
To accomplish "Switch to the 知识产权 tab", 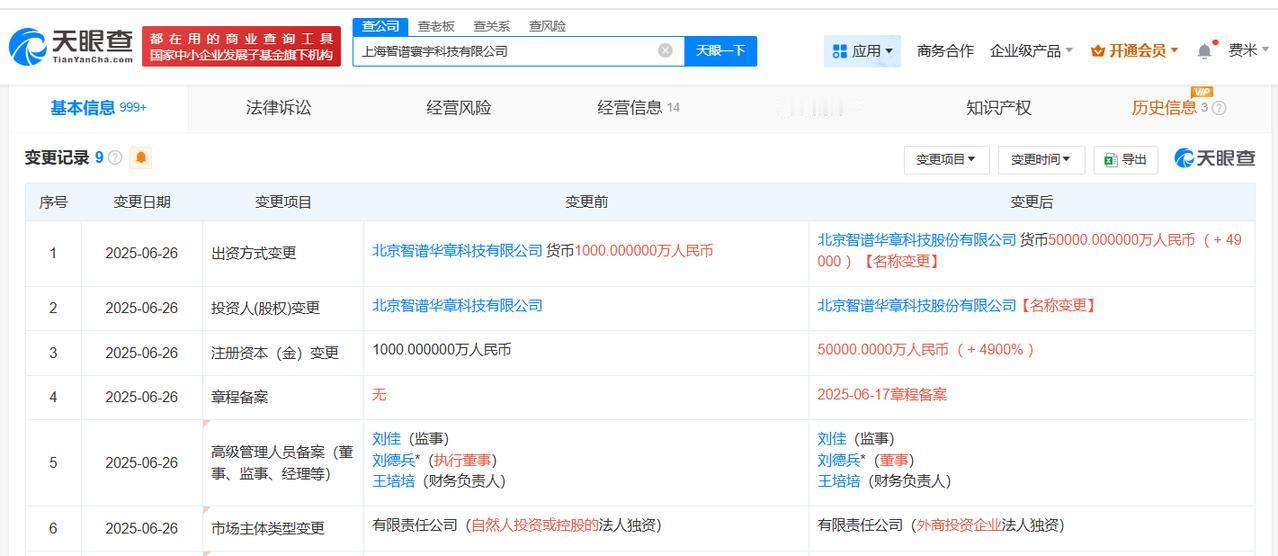I will coord(998,108).
